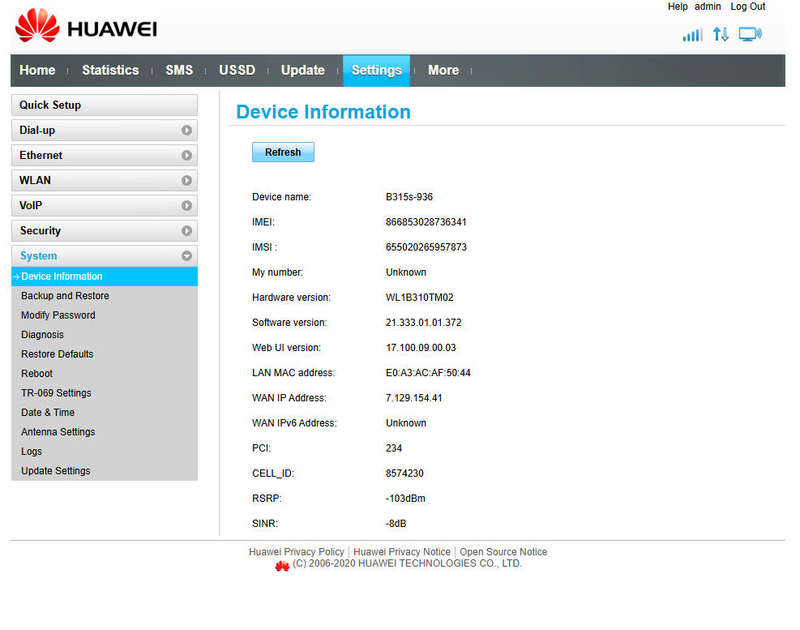The height and width of the screenshot is (630, 800).
Task: Select WLAN menu label
Action: click(x=35, y=180)
